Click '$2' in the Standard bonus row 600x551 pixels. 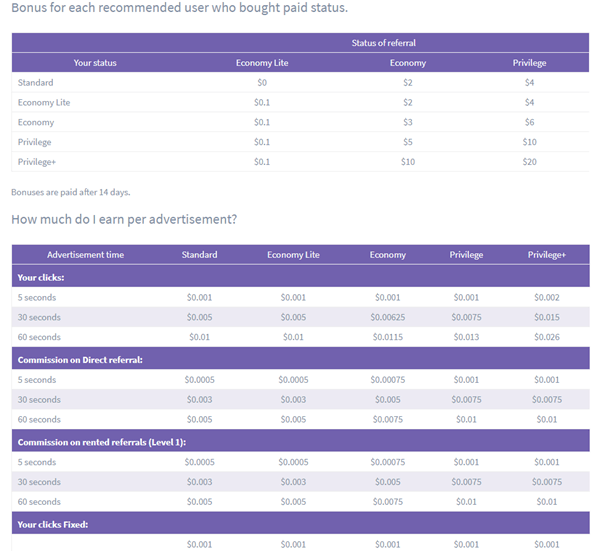408,83
